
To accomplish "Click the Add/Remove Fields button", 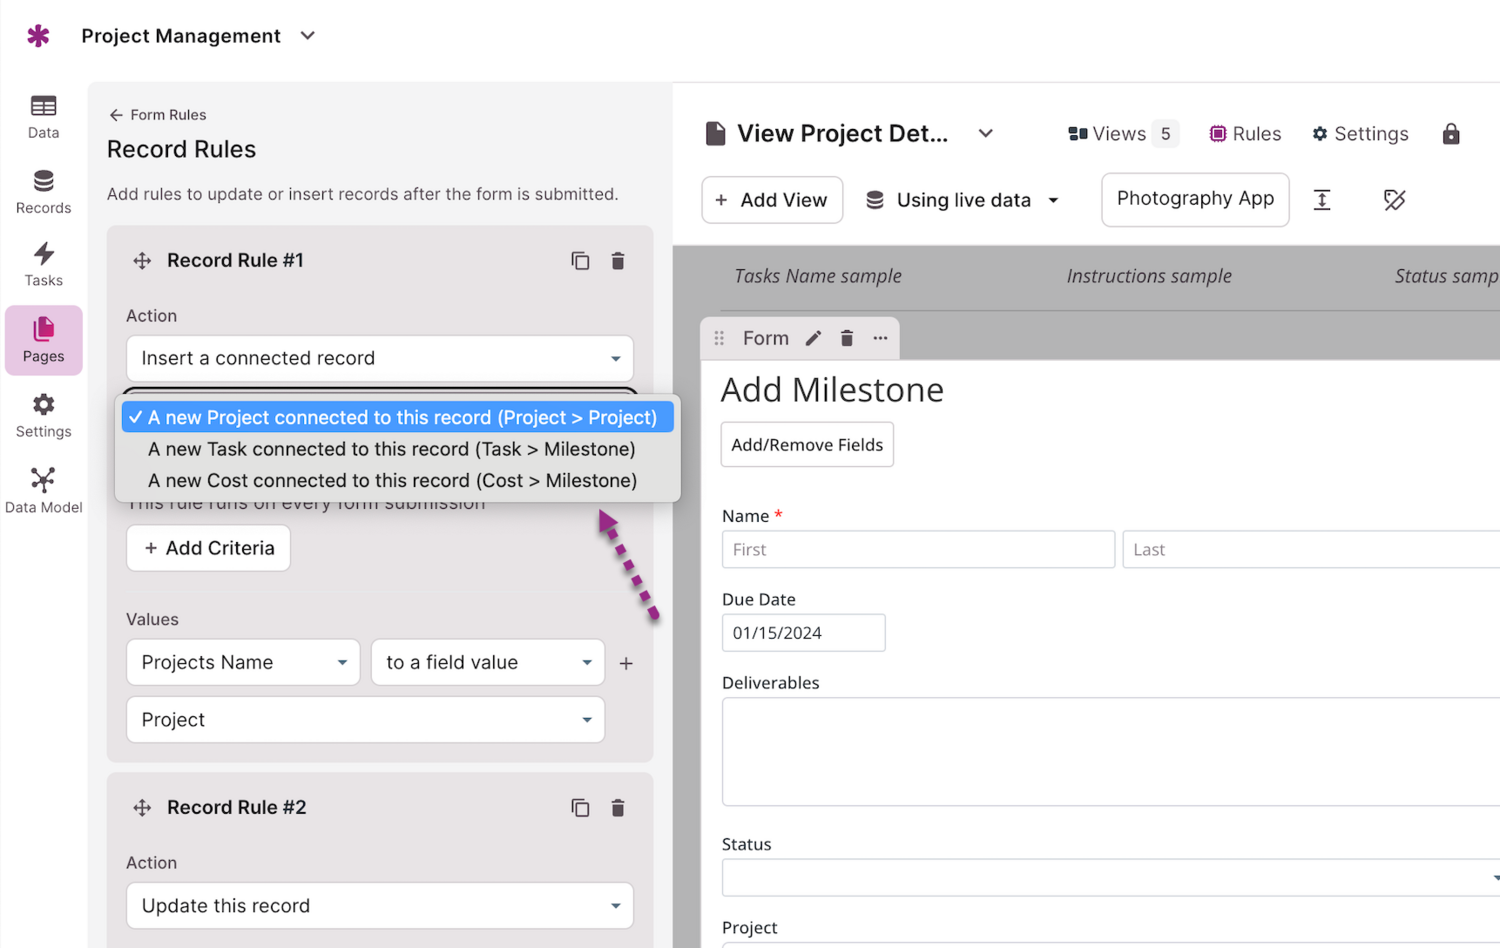I will coord(807,445).
